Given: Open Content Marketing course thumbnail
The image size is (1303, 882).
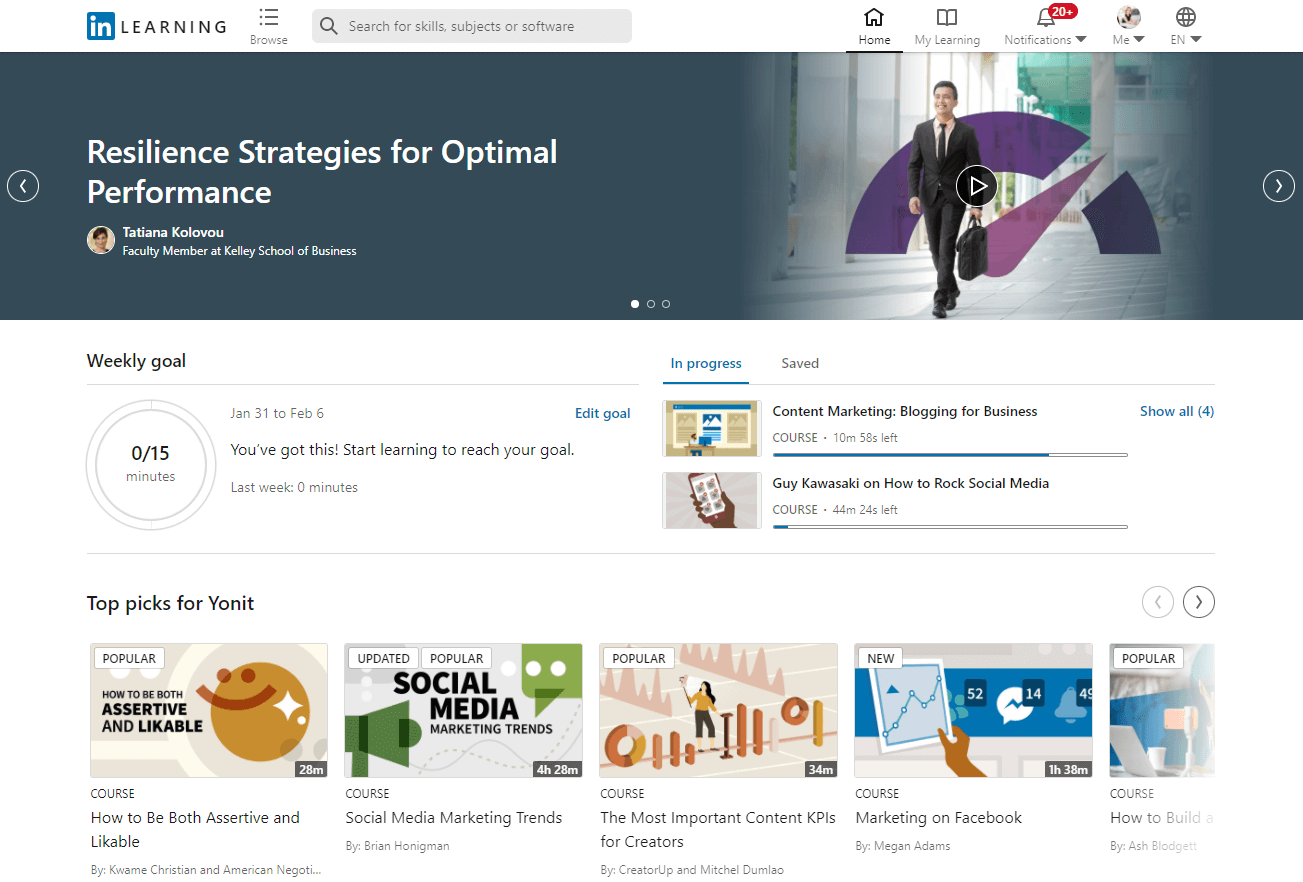Looking at the screenshot, I should click(712, 429).
